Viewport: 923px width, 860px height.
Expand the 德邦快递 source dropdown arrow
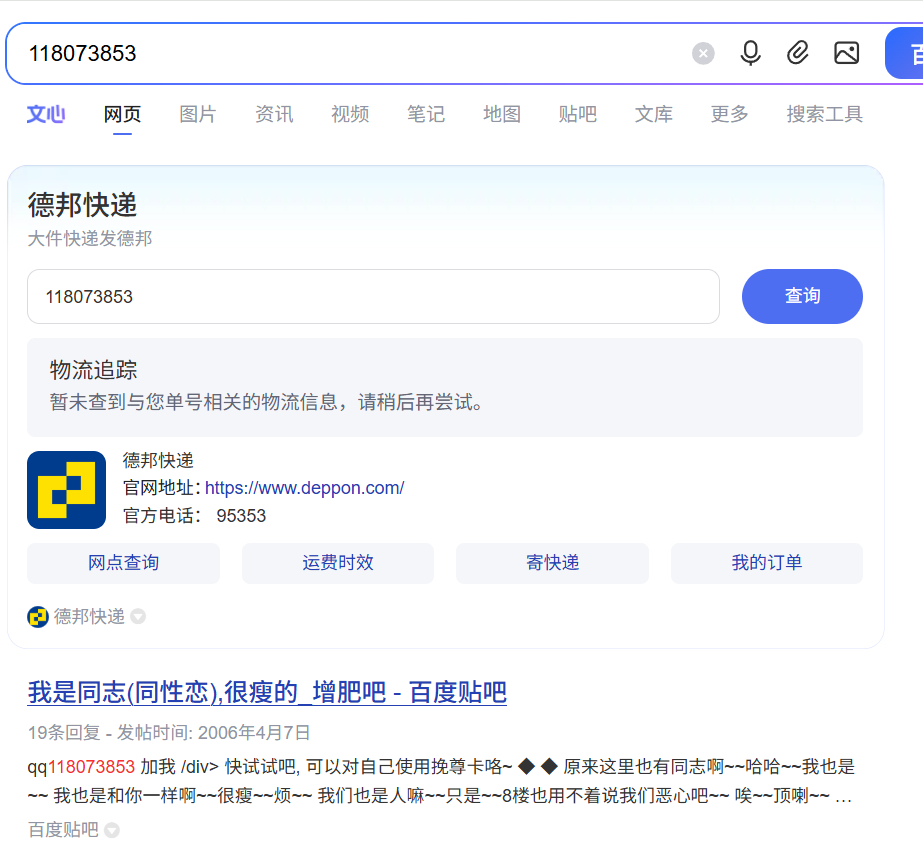(x=138, y=617)
